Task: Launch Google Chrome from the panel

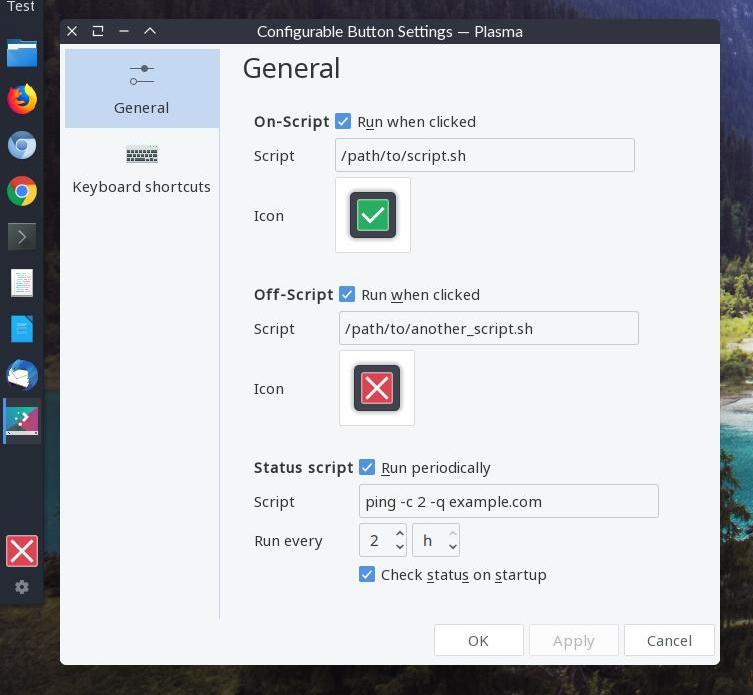Action: (22, 191)
